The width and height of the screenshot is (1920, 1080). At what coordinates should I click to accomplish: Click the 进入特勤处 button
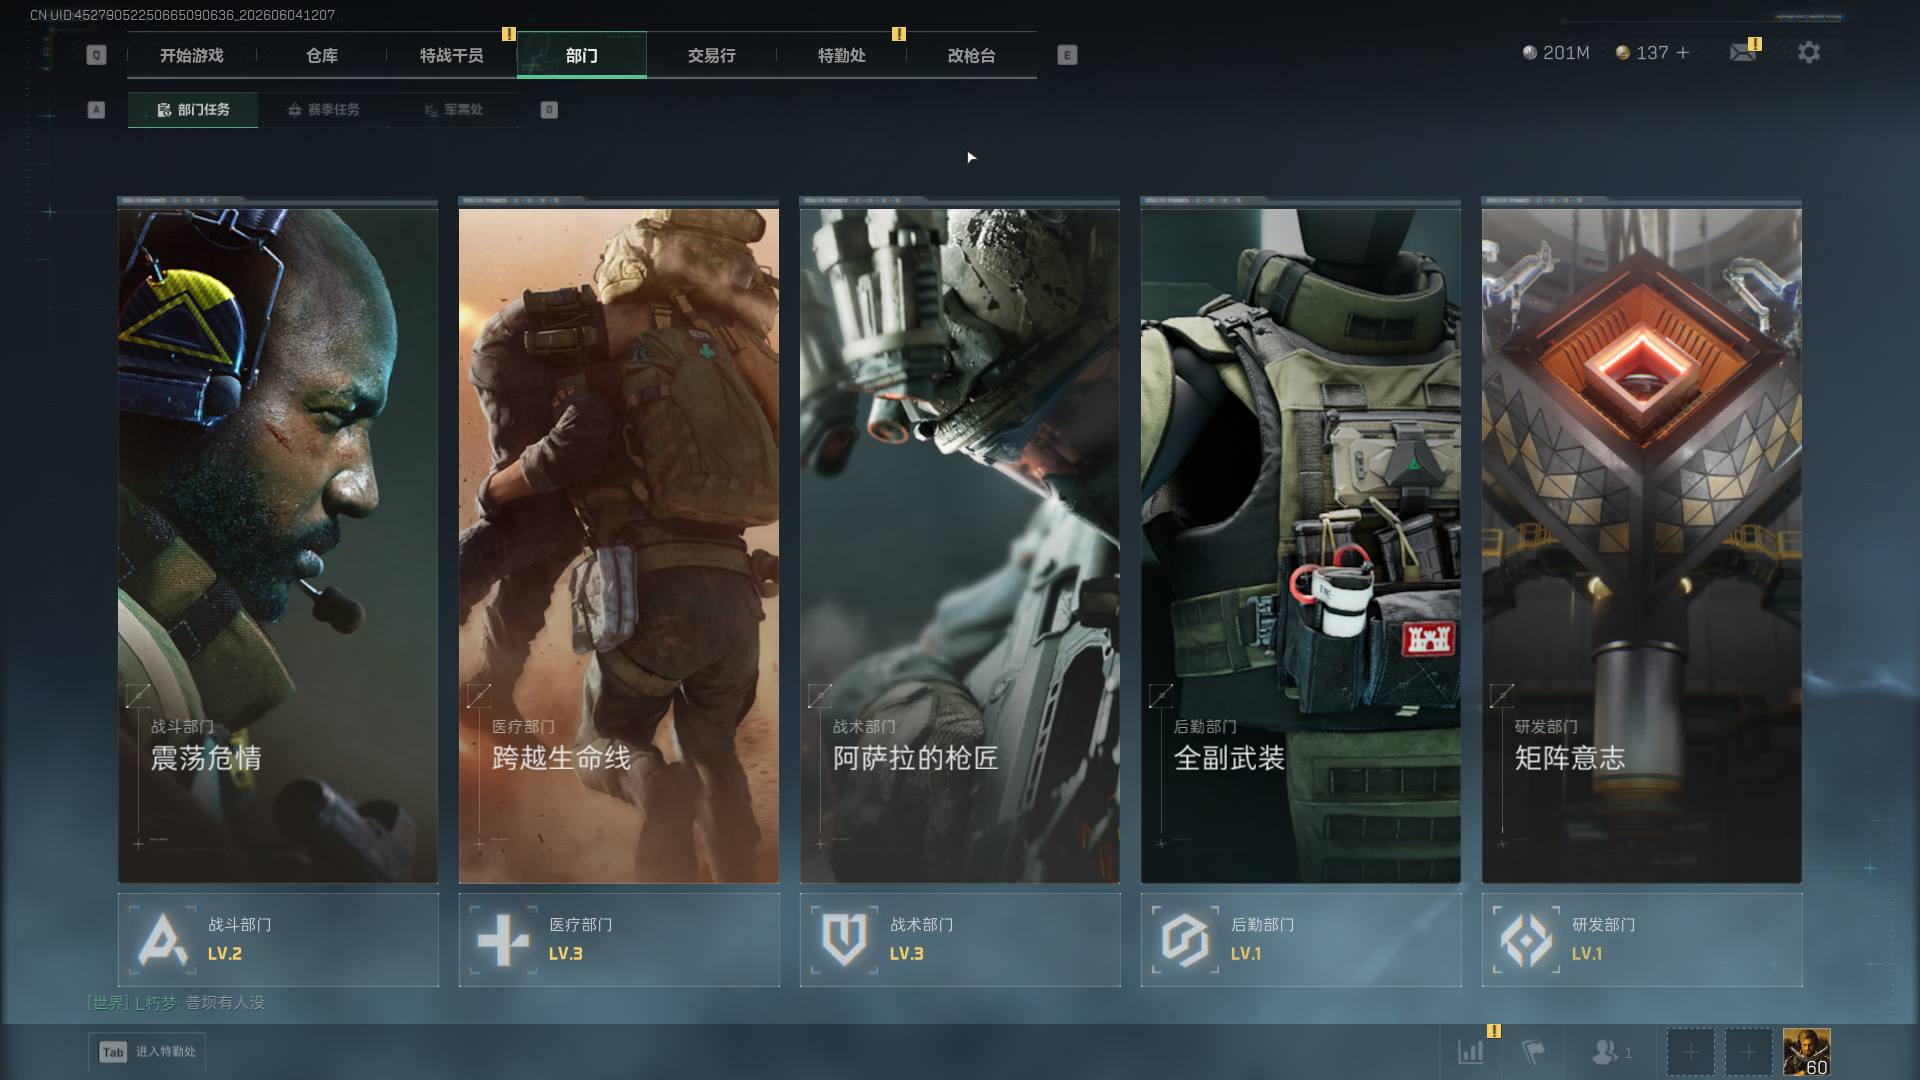coord(147,1052)
